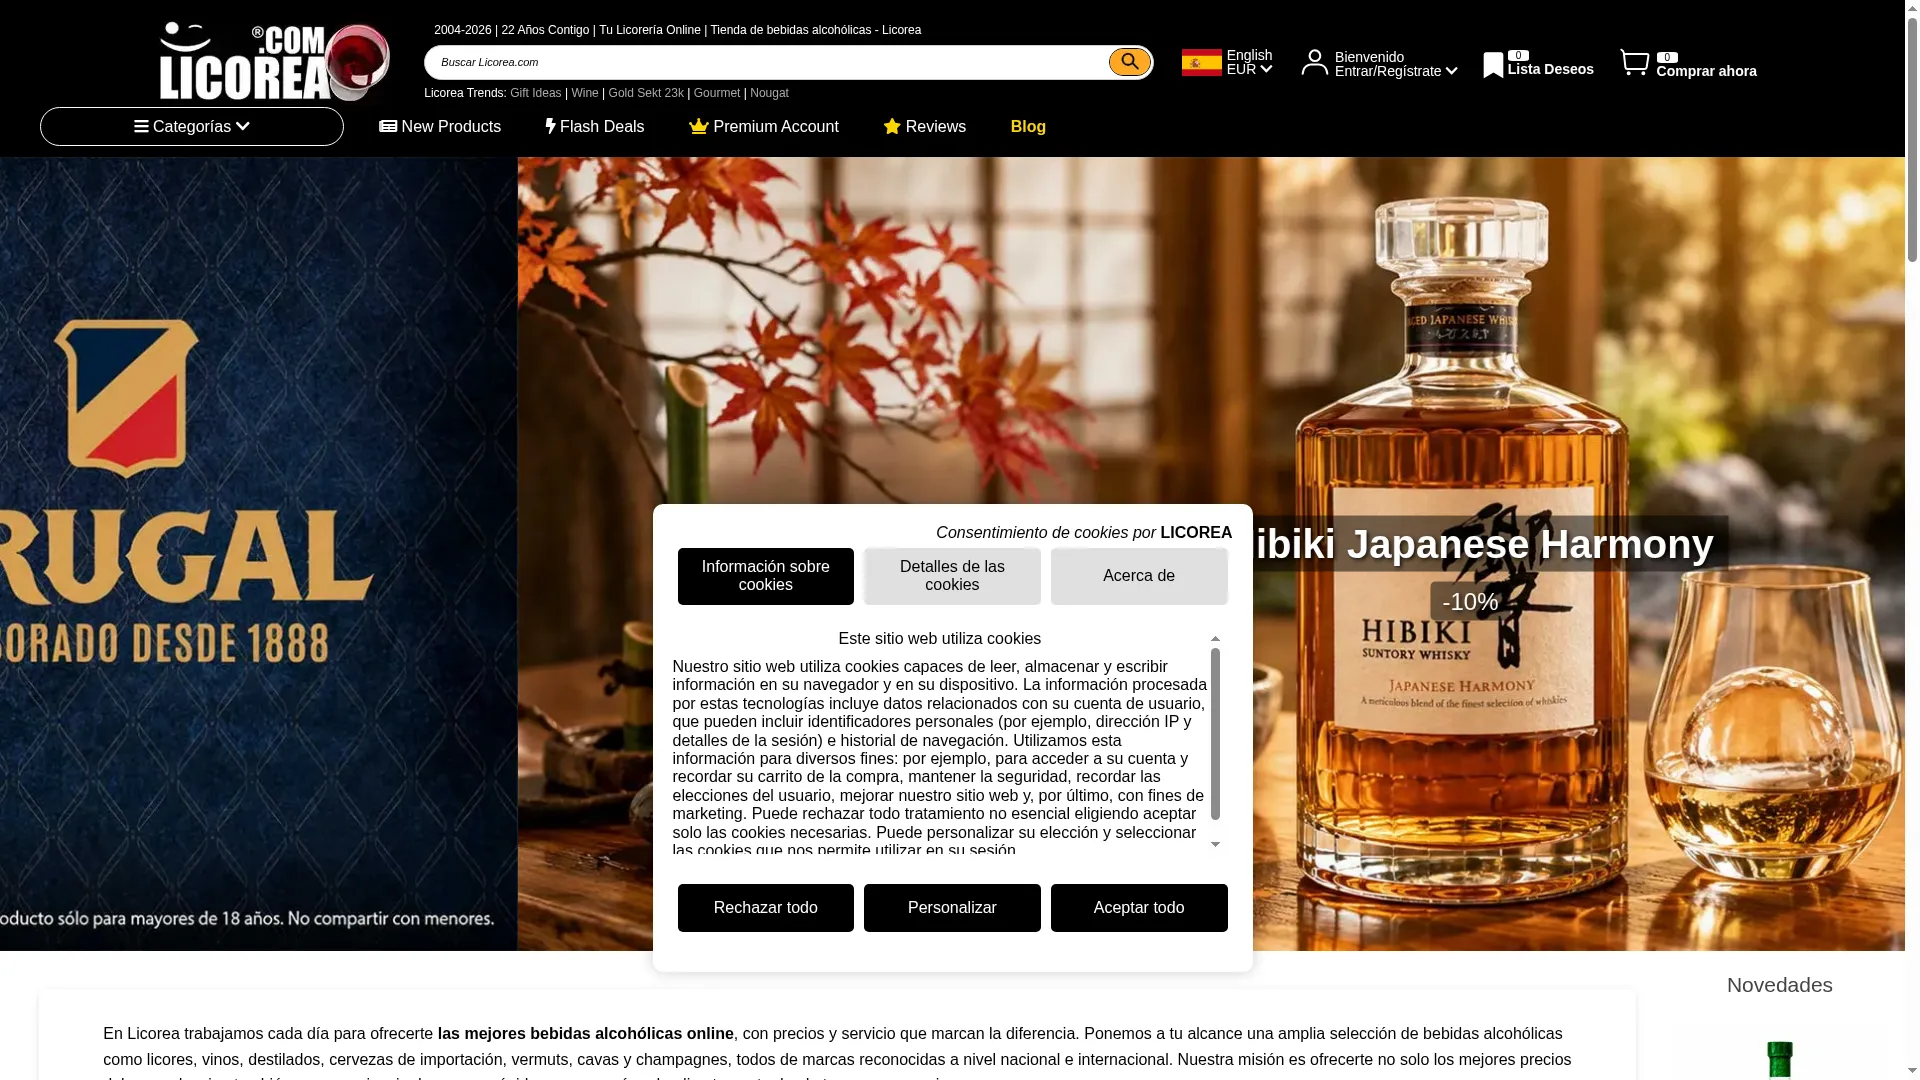Image resolution: width=1920 pixels, height=1080 pixels.
Task: Click the -10% discount badge
Action: [1470, 602]
